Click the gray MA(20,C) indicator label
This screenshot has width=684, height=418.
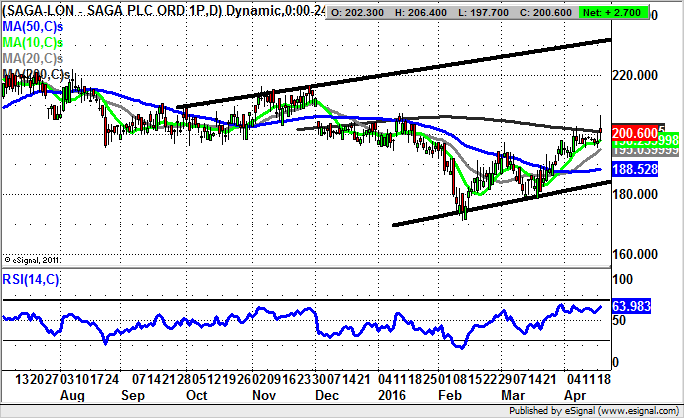coord(34,59)
